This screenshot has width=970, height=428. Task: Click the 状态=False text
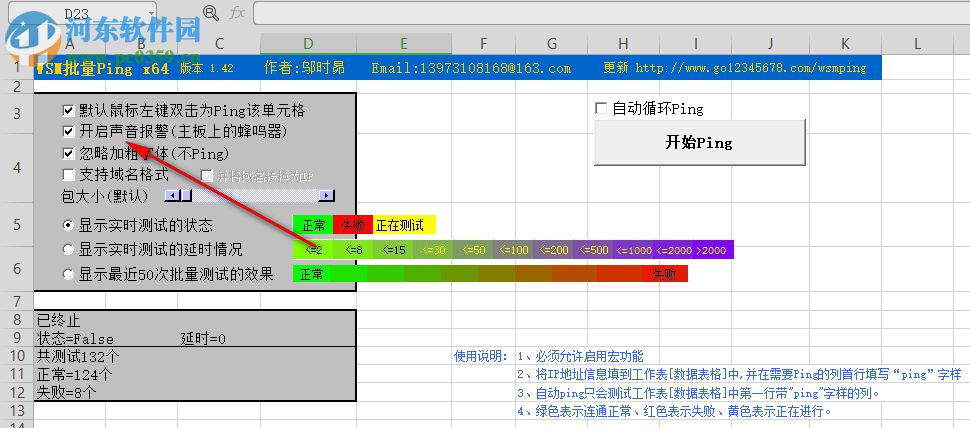75,339
